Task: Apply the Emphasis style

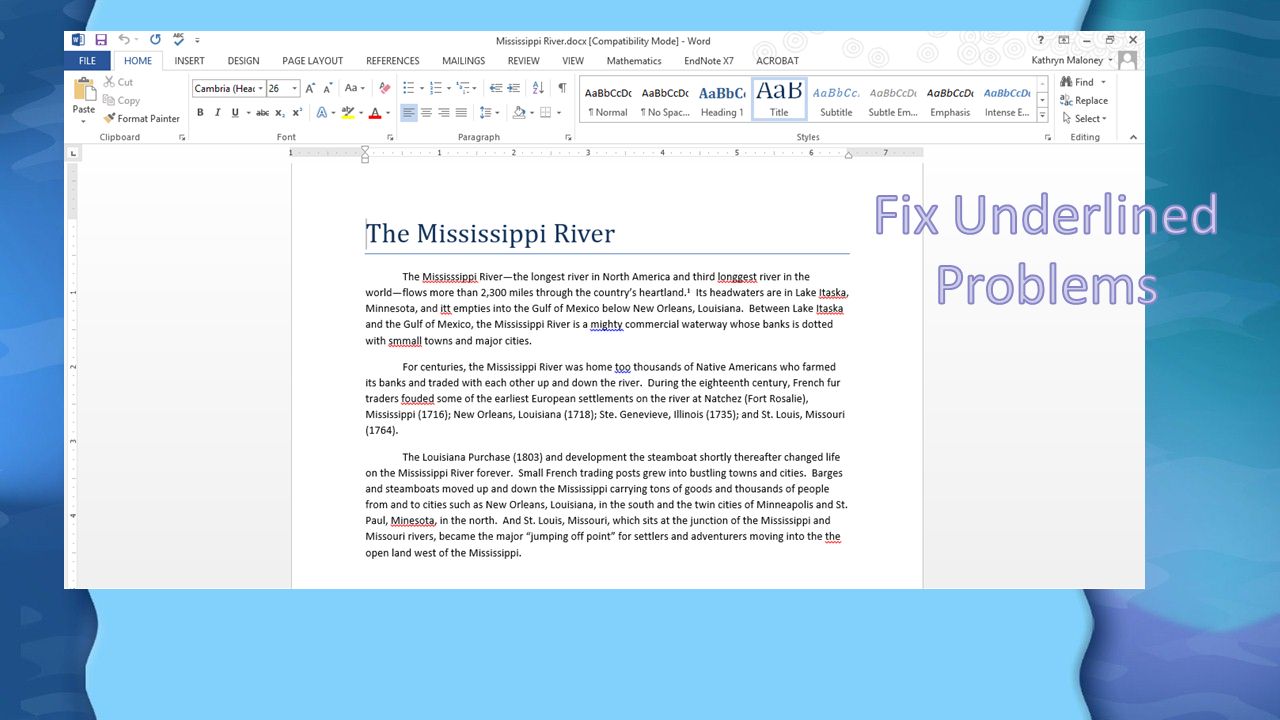Action: (950, 100)
